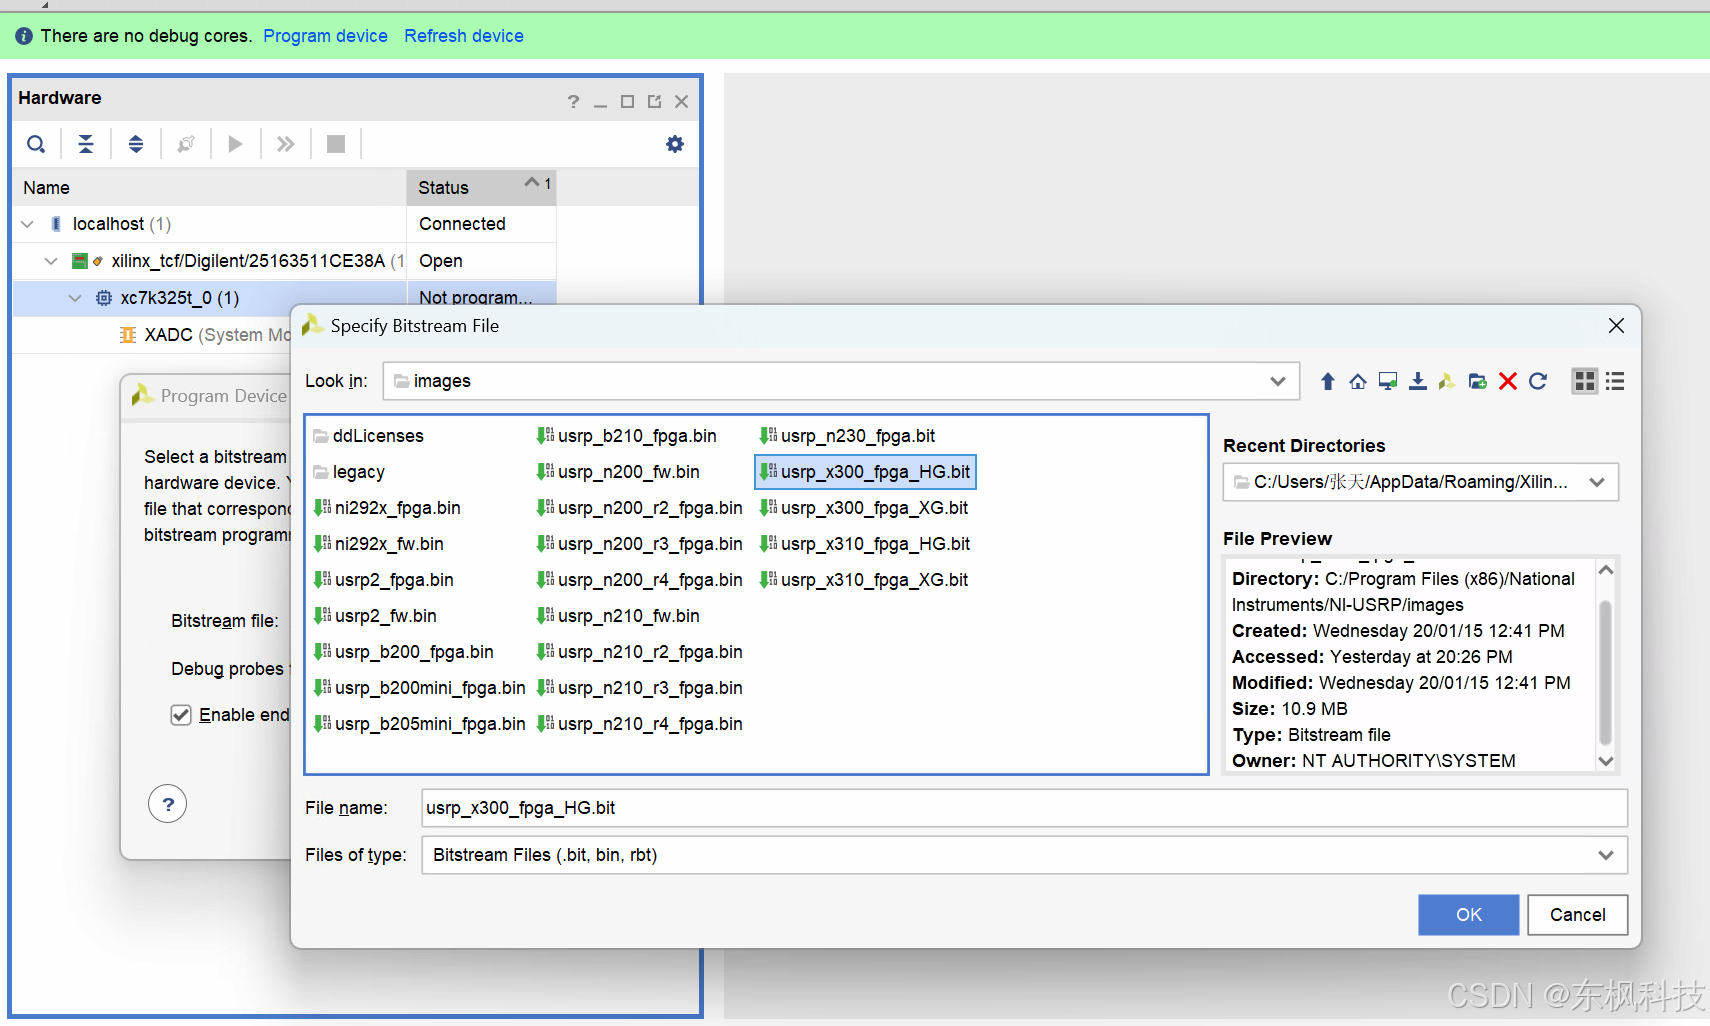Click Expand All icon in Hardware toolbar
This screenshot has height=1026, width=1710.
point(136,144)
